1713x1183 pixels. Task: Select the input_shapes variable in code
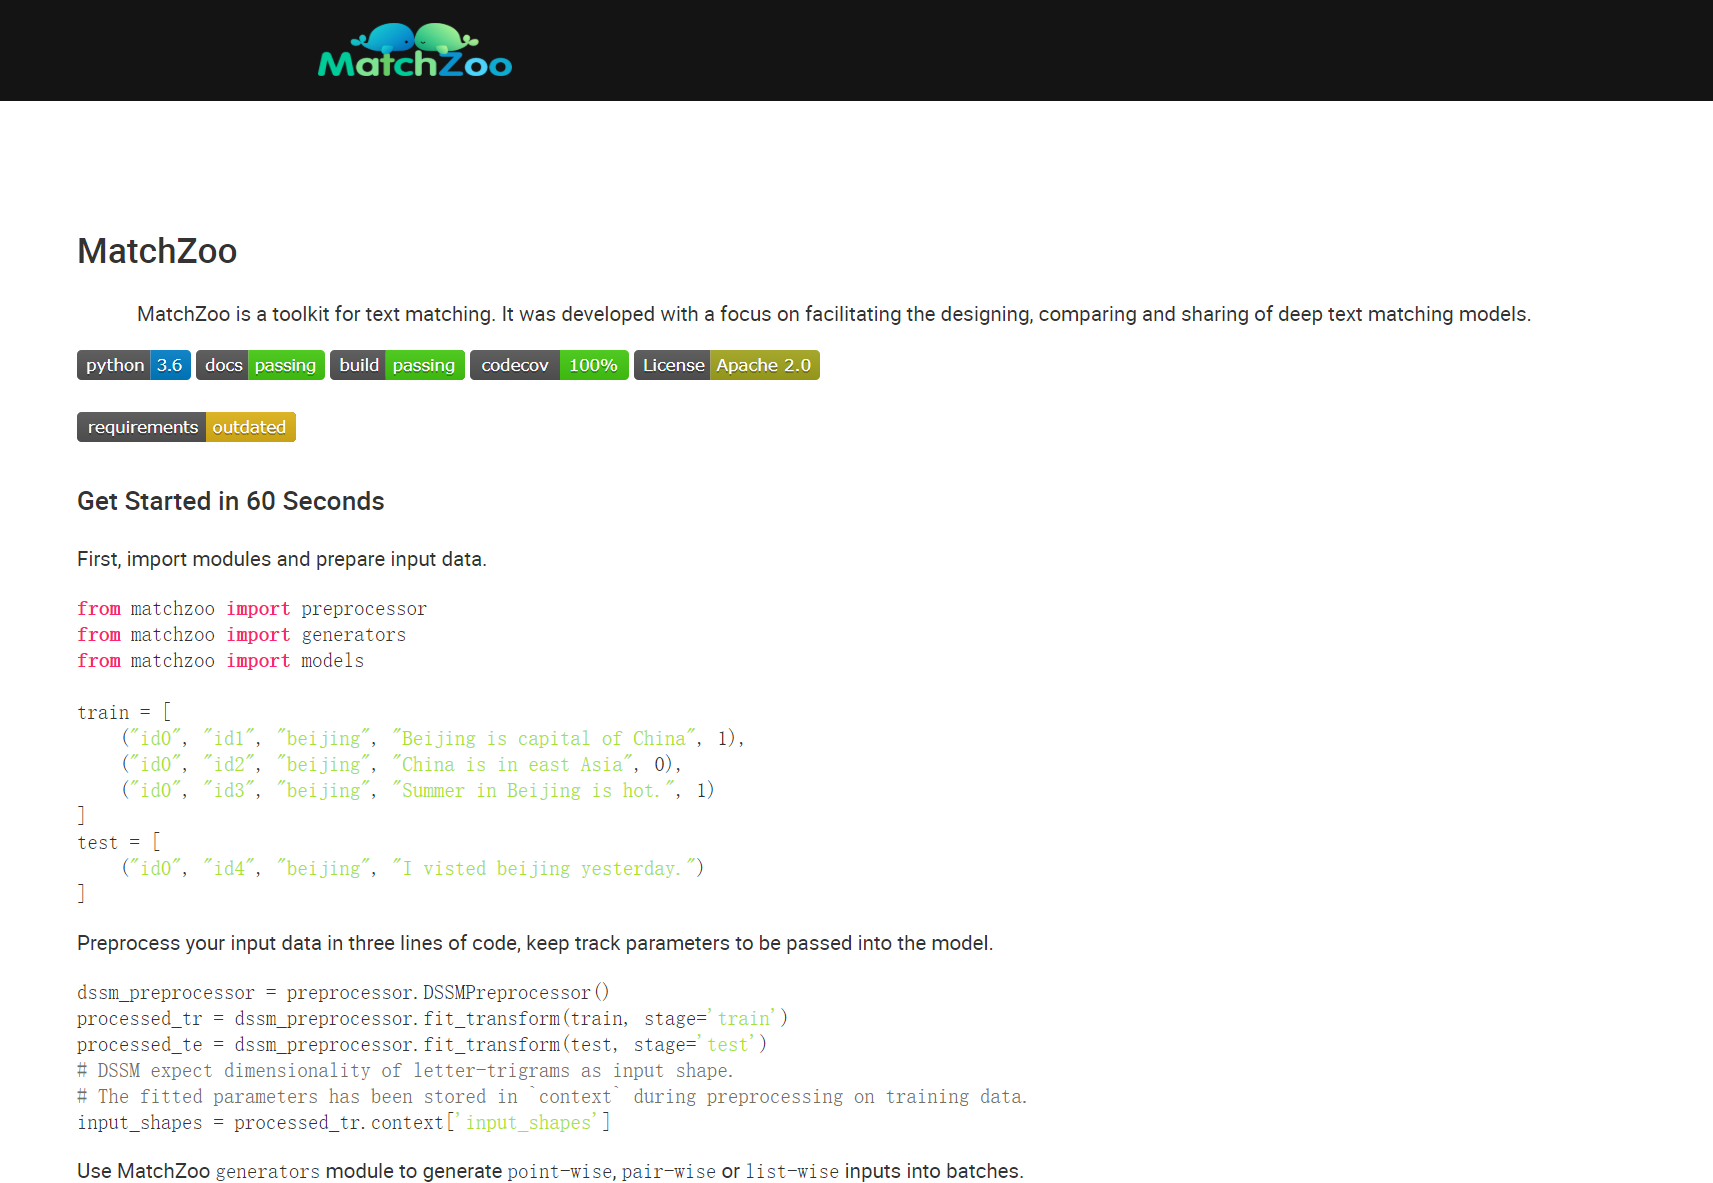(140, 1122)
